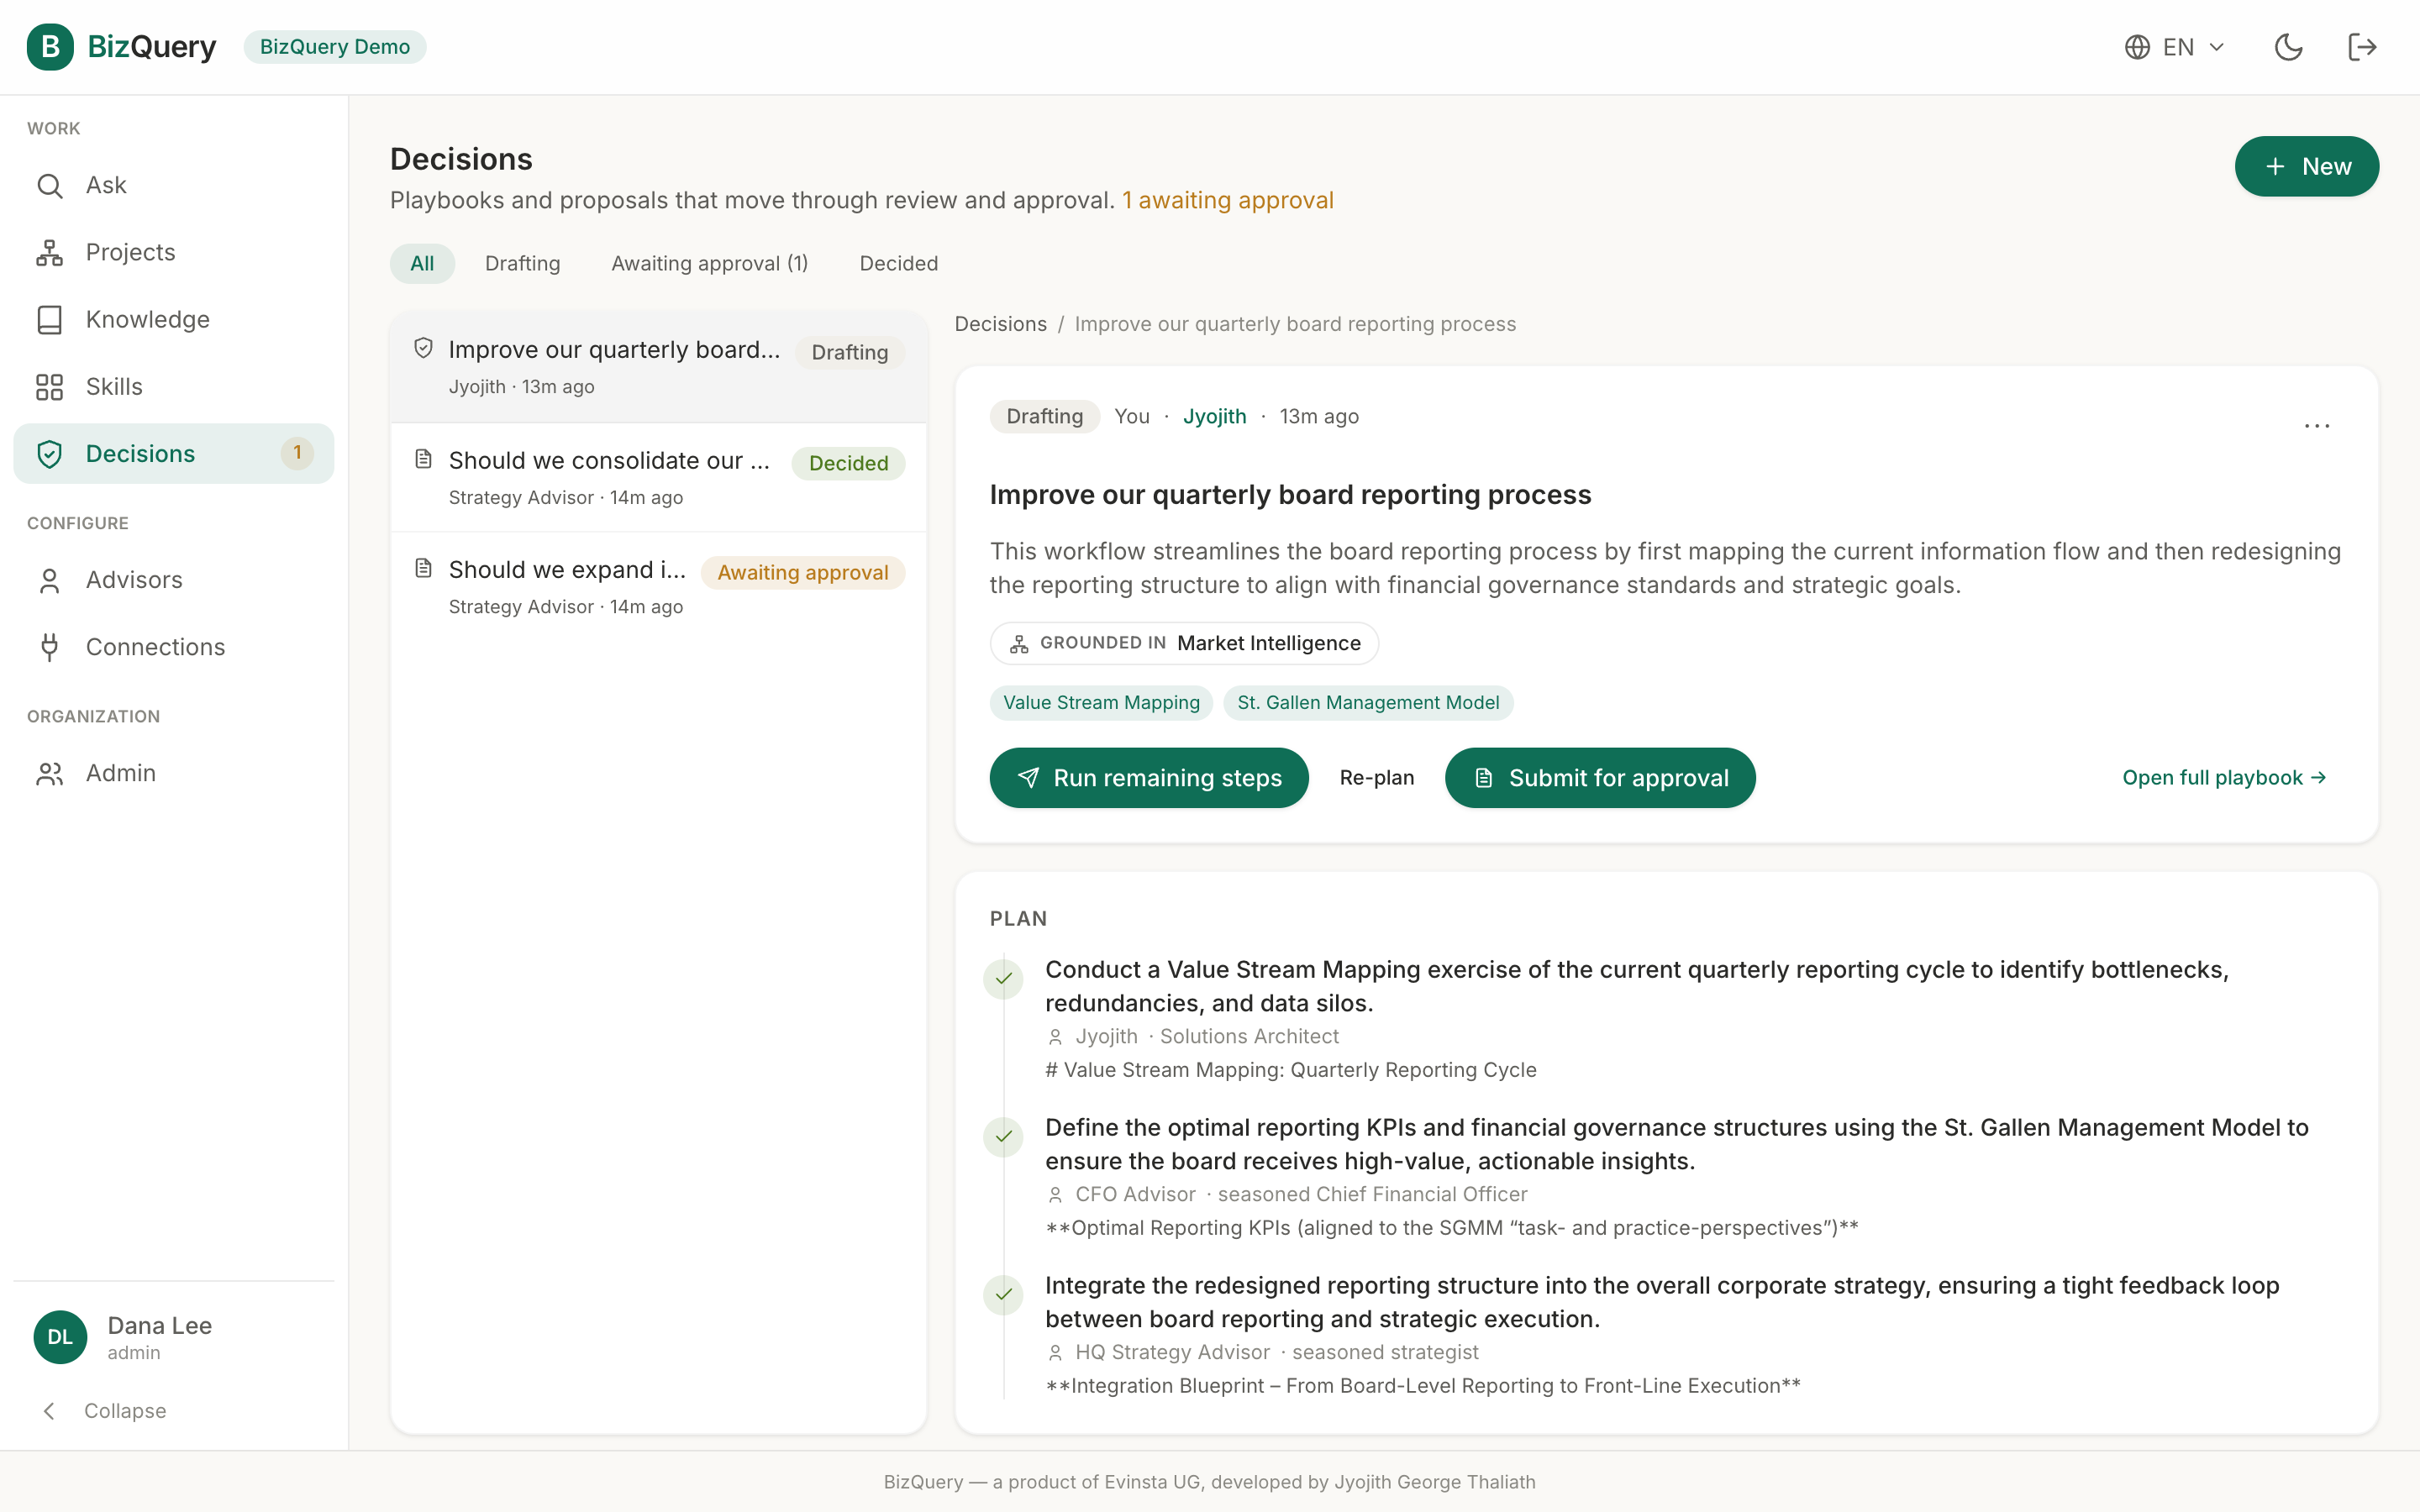
Task: Click the 'Integration Blueprint' result text
Action: [x=1423, y=1386]
